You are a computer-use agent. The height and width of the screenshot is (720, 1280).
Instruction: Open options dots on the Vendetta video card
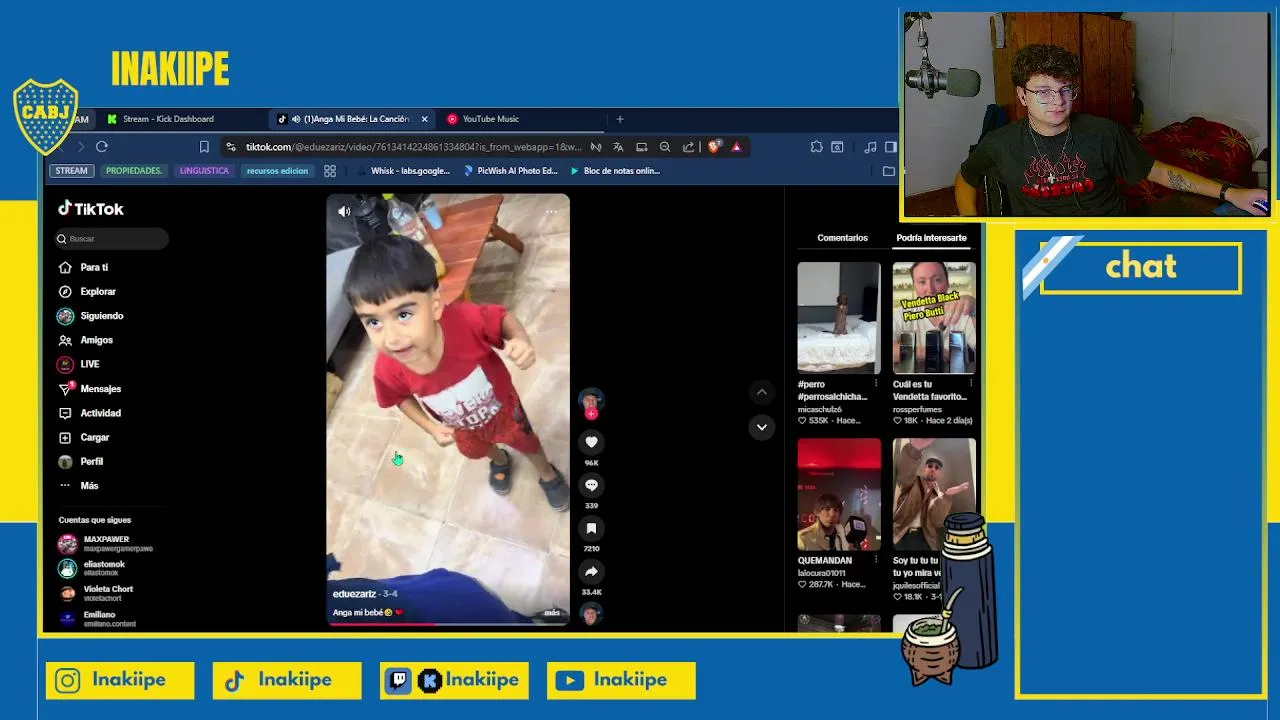click(971, 384)
